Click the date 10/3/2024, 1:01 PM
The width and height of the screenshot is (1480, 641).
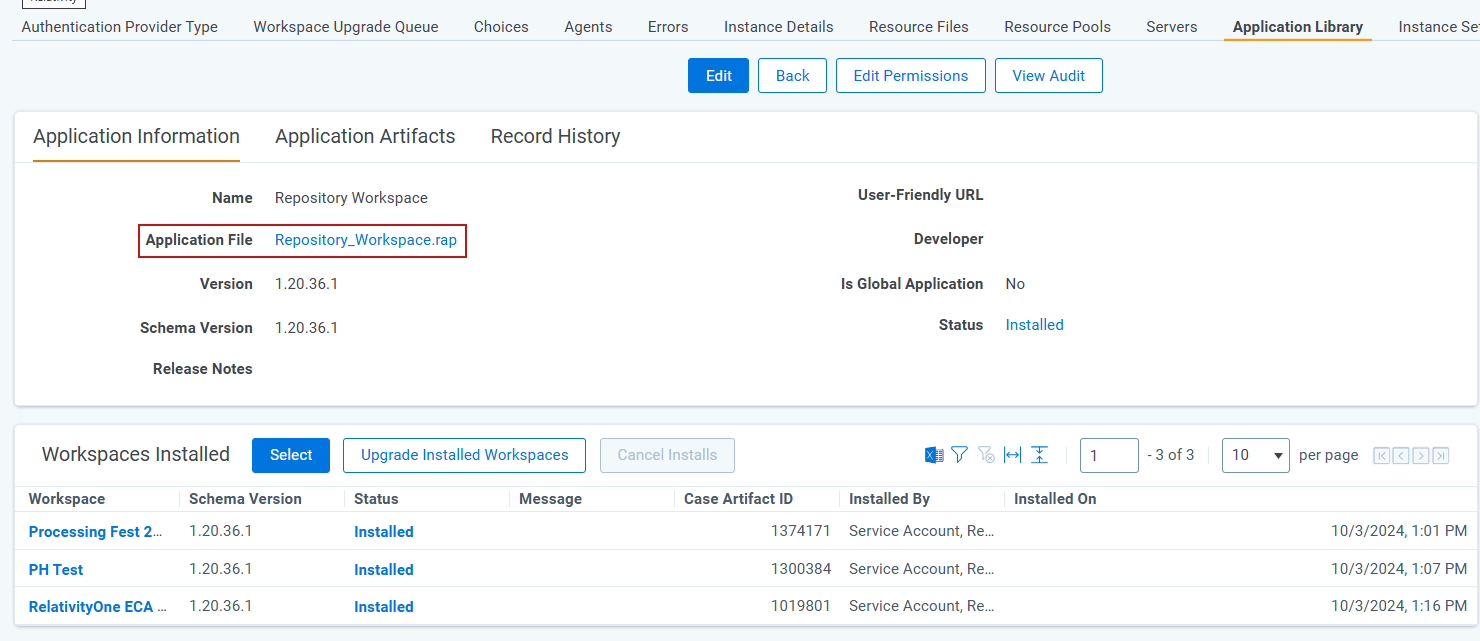click(1399, 531)
